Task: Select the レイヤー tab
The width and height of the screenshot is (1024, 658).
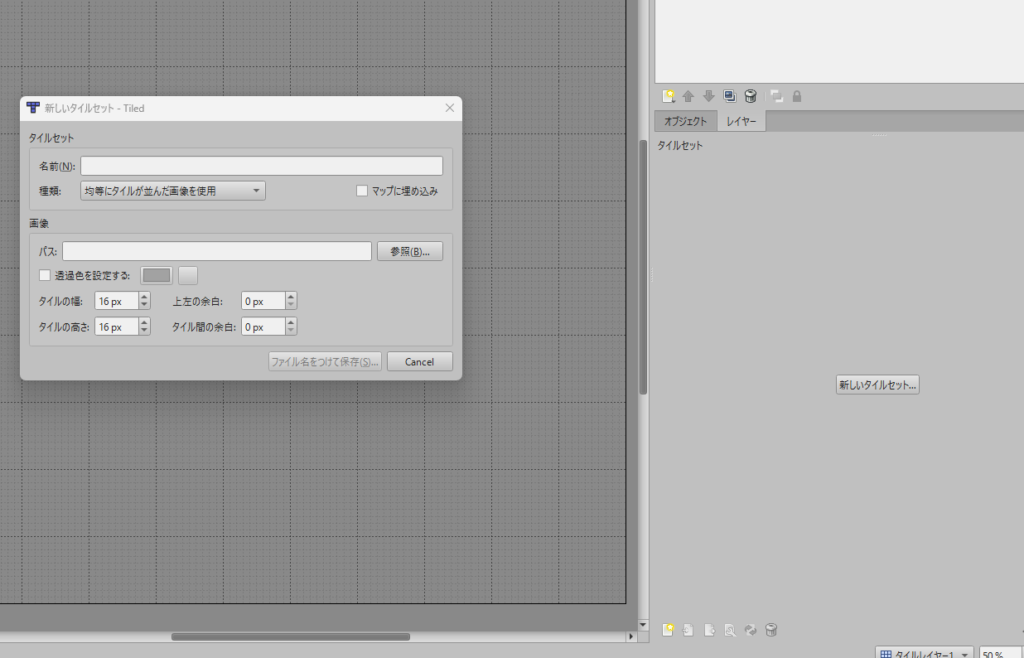Action: 742,122
